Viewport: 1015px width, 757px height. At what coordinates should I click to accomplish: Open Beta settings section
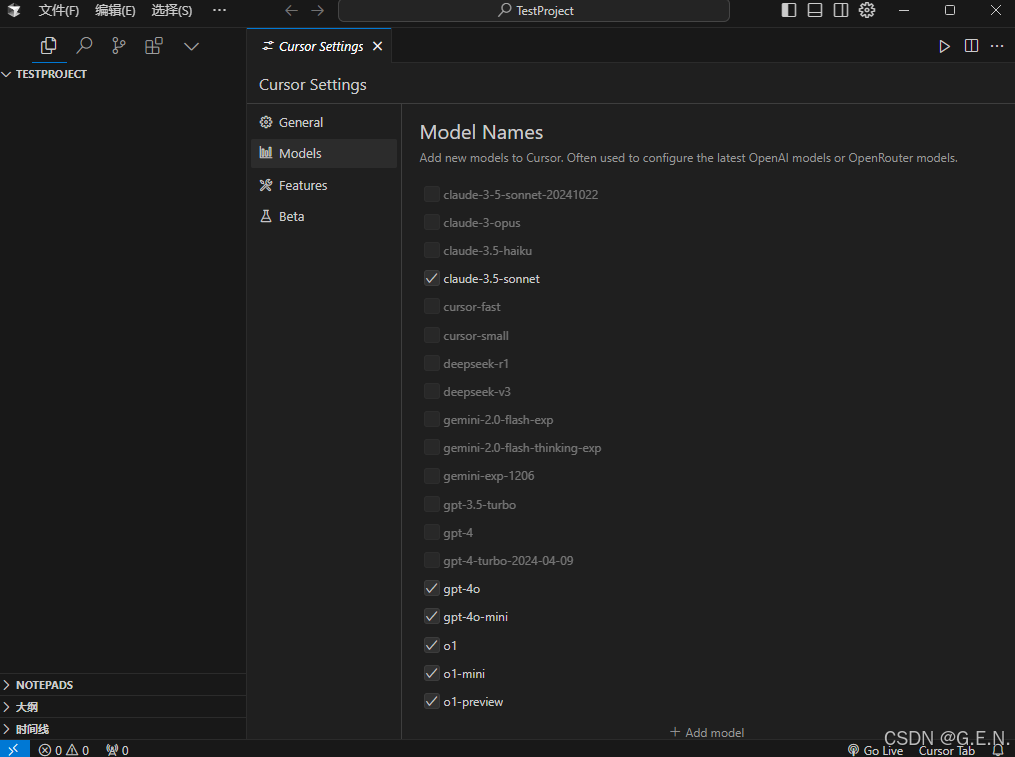pyautogui.click(x=324, y=216)
